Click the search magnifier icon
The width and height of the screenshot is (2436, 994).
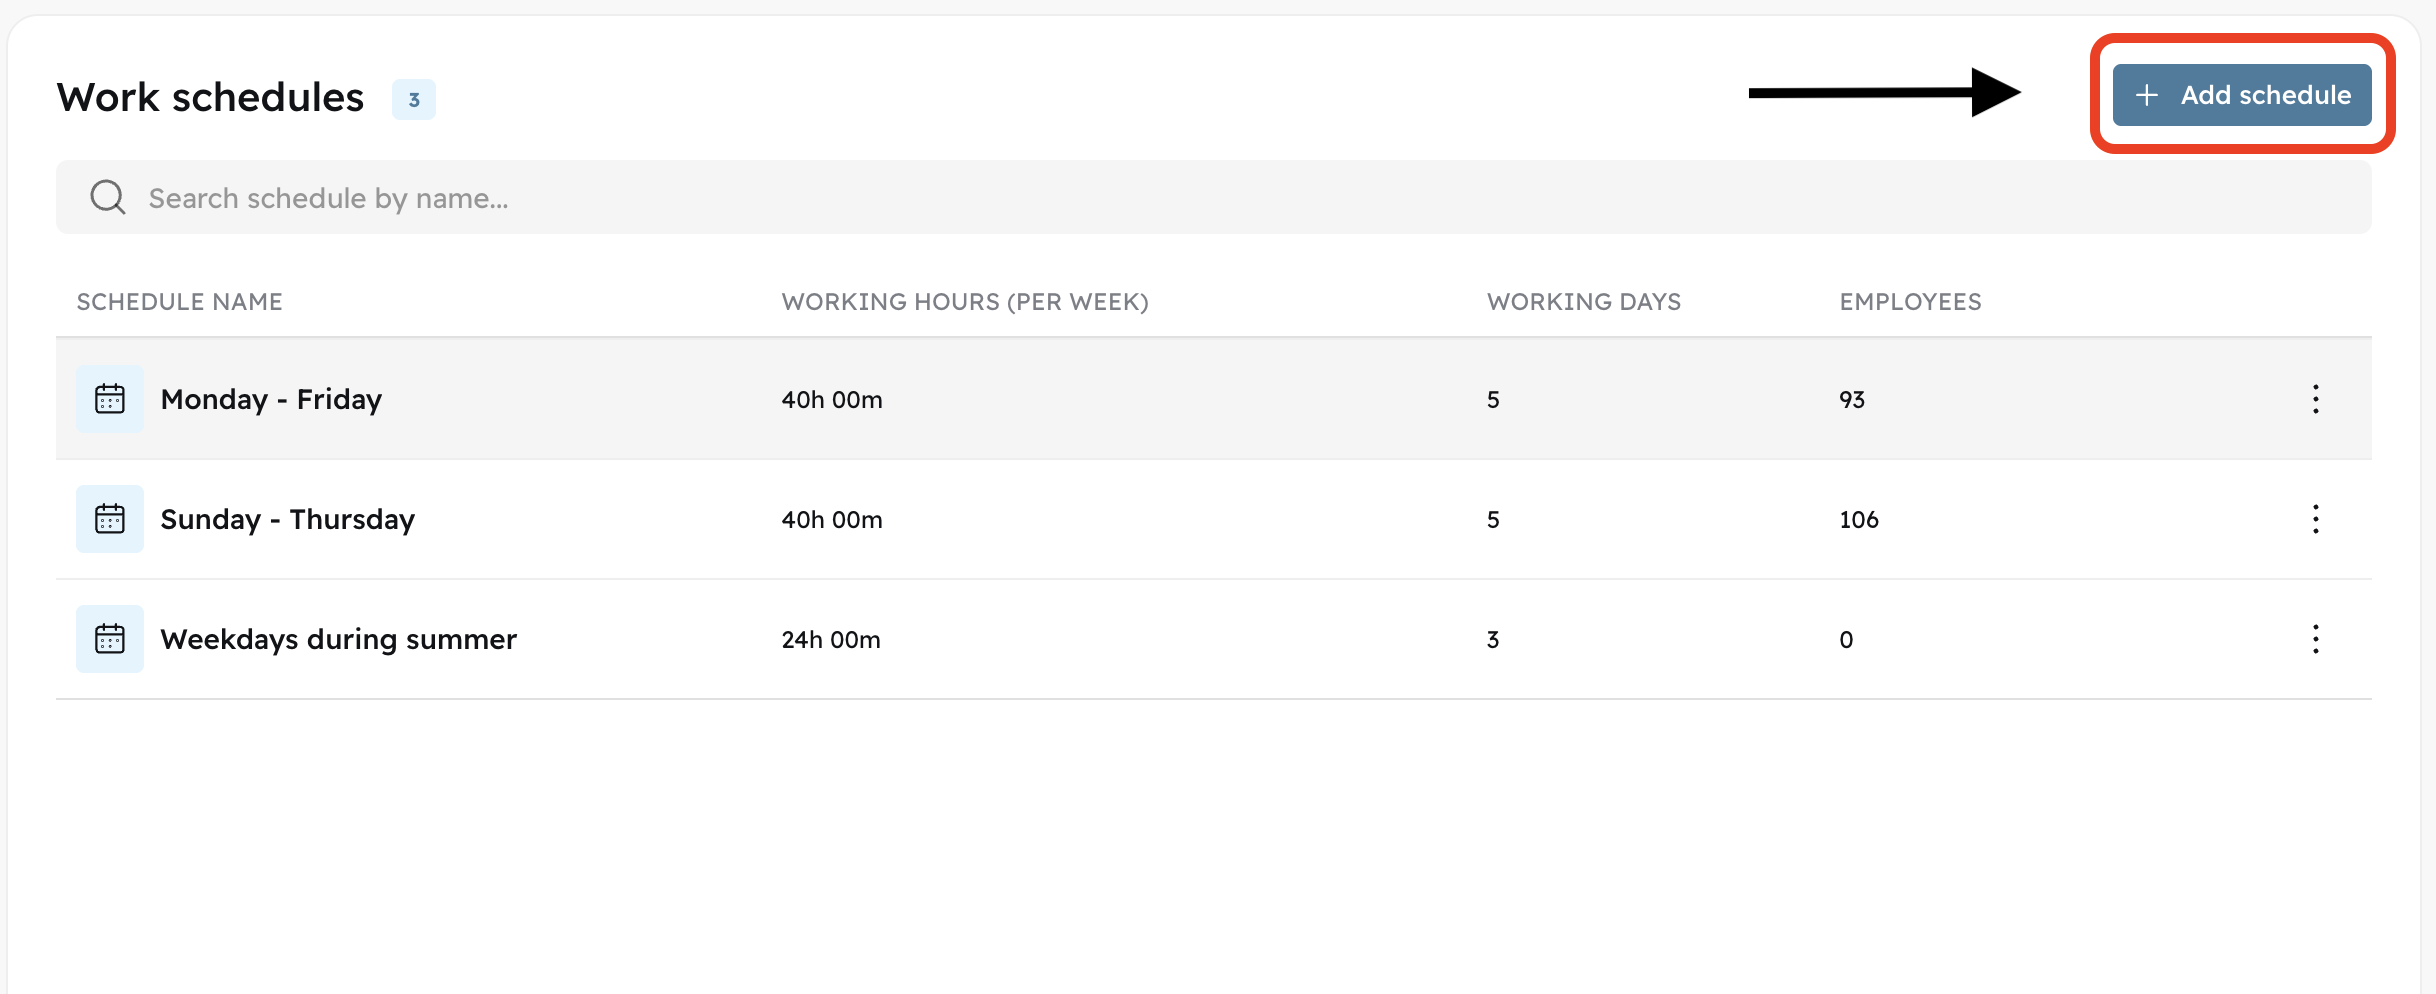pyautogui.click(x=108, y=198)
